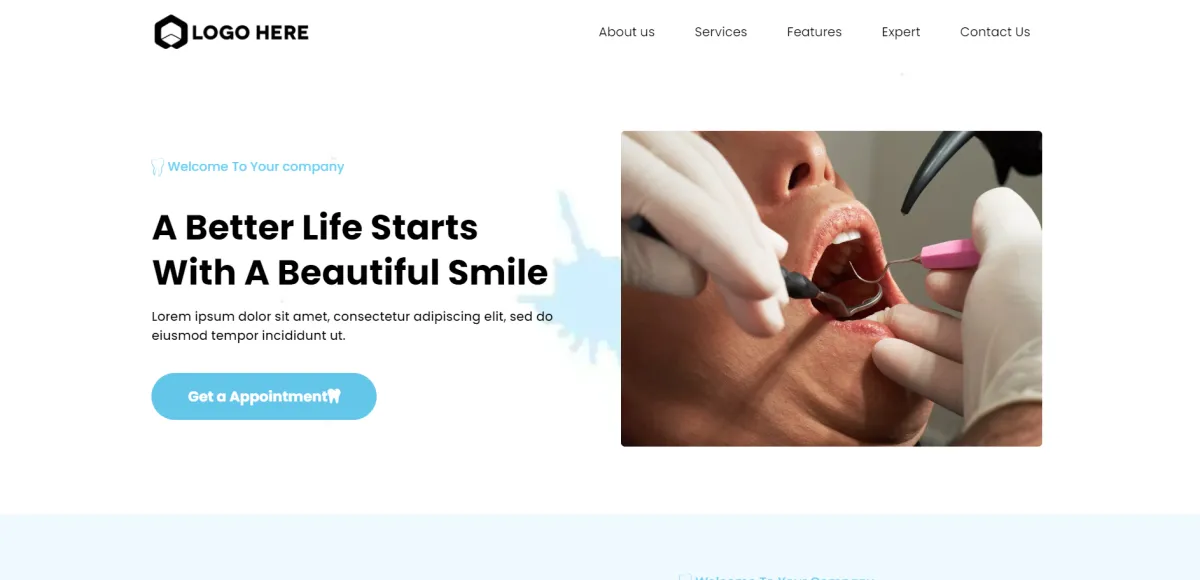Select the dental procedure photo
This screenshot has width=1200, height=580.
pyautogui.click(x=831, y=289)
